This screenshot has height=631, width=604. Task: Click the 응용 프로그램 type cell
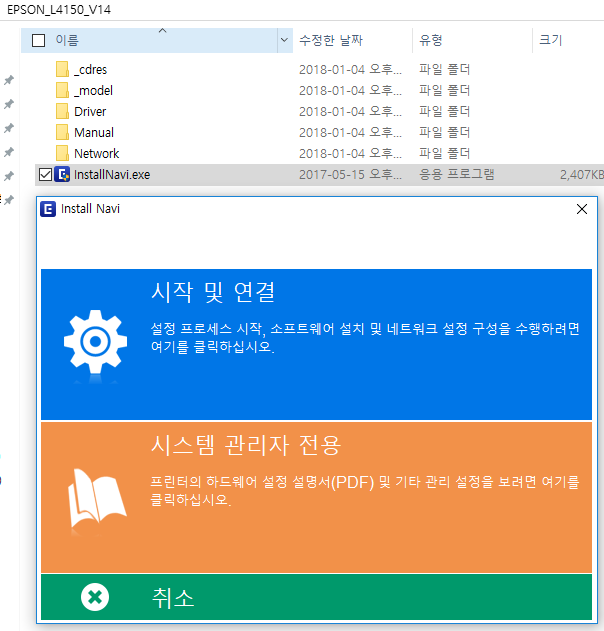[x=456, y=174]
